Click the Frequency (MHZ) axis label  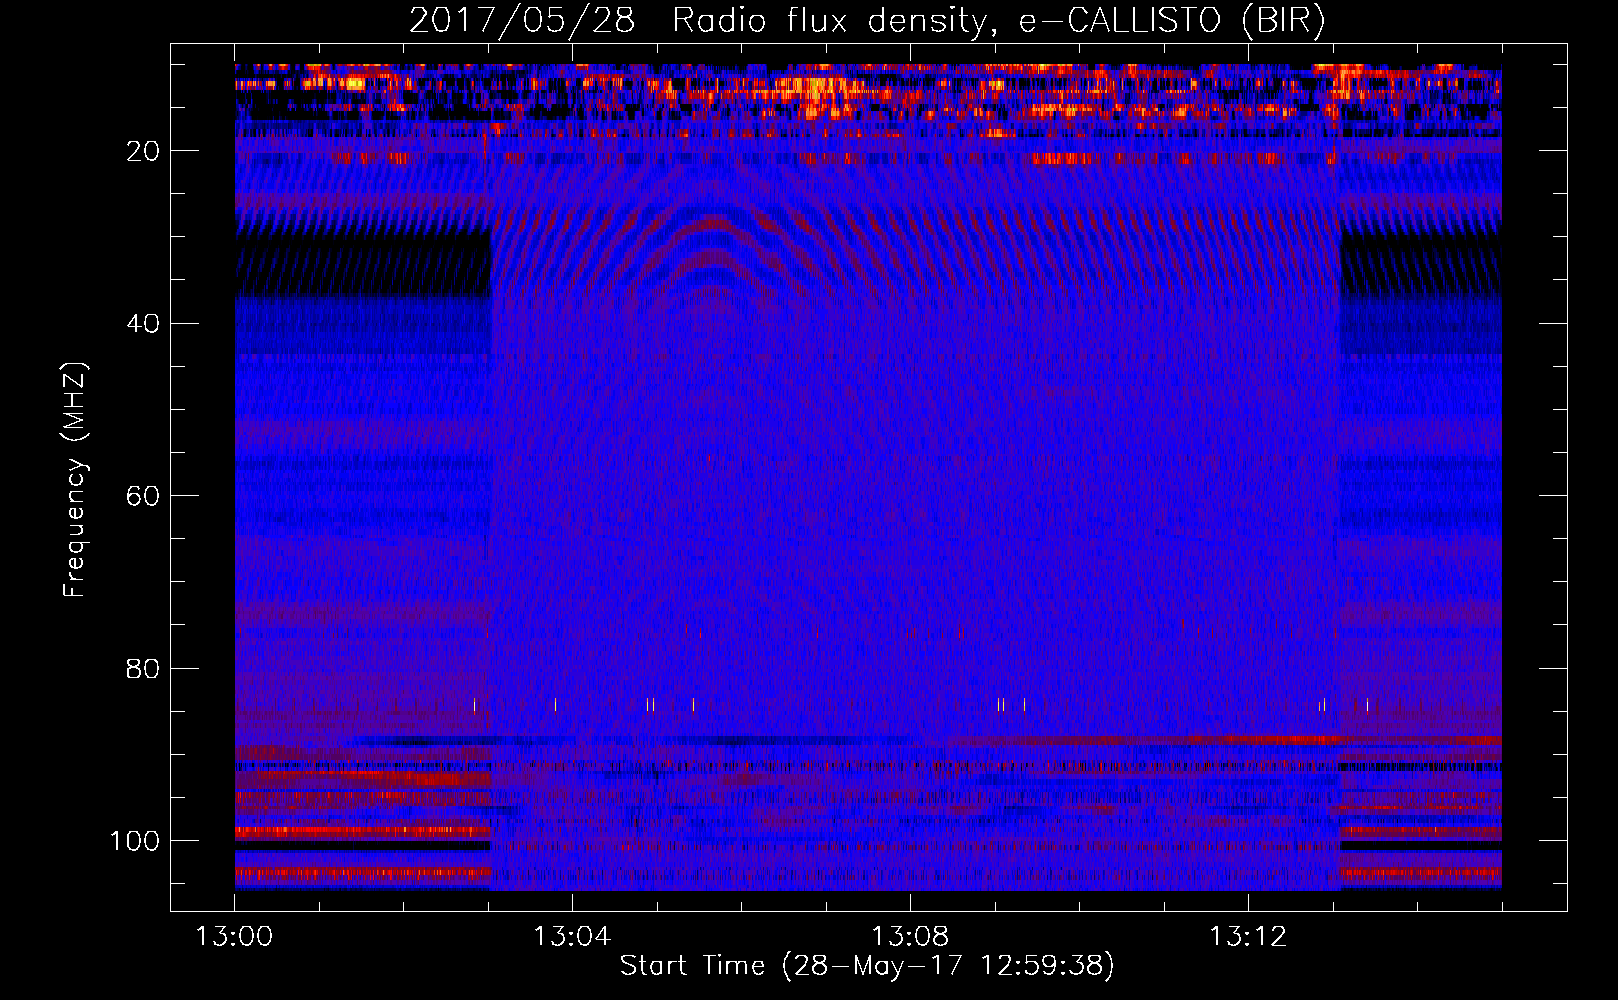(x=75, y=480)
